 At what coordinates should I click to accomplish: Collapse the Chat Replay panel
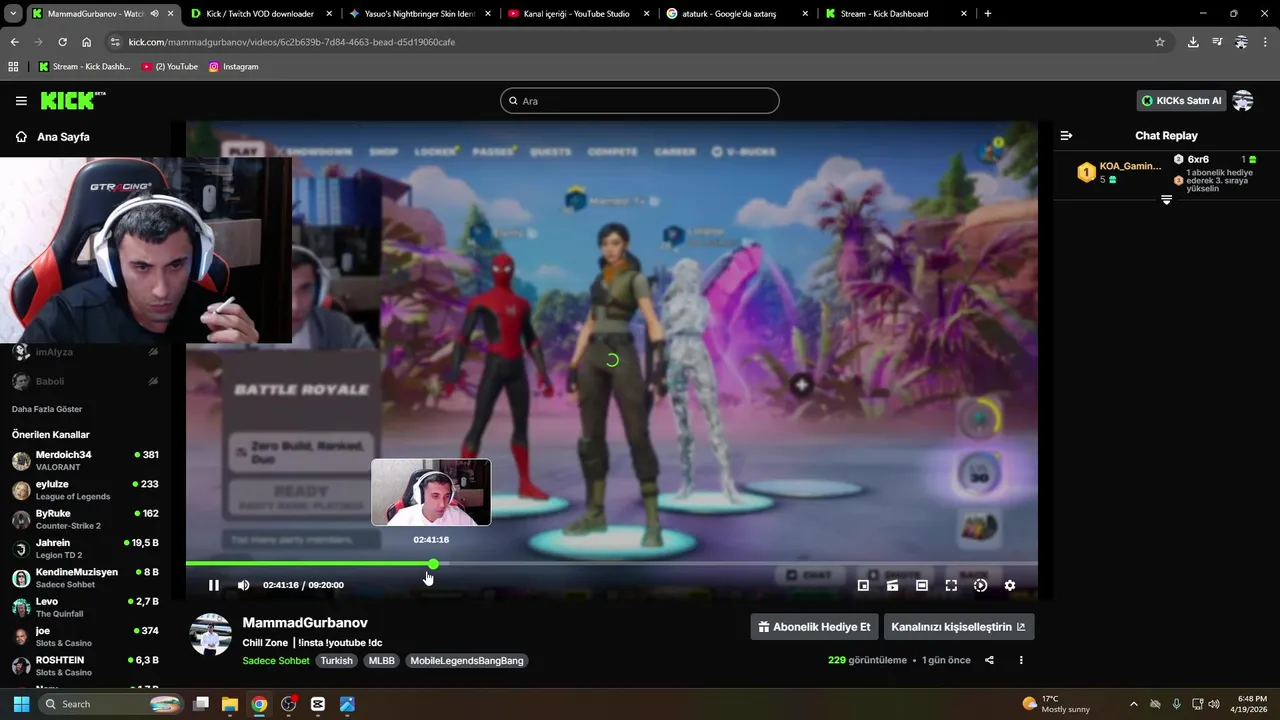1066,135
